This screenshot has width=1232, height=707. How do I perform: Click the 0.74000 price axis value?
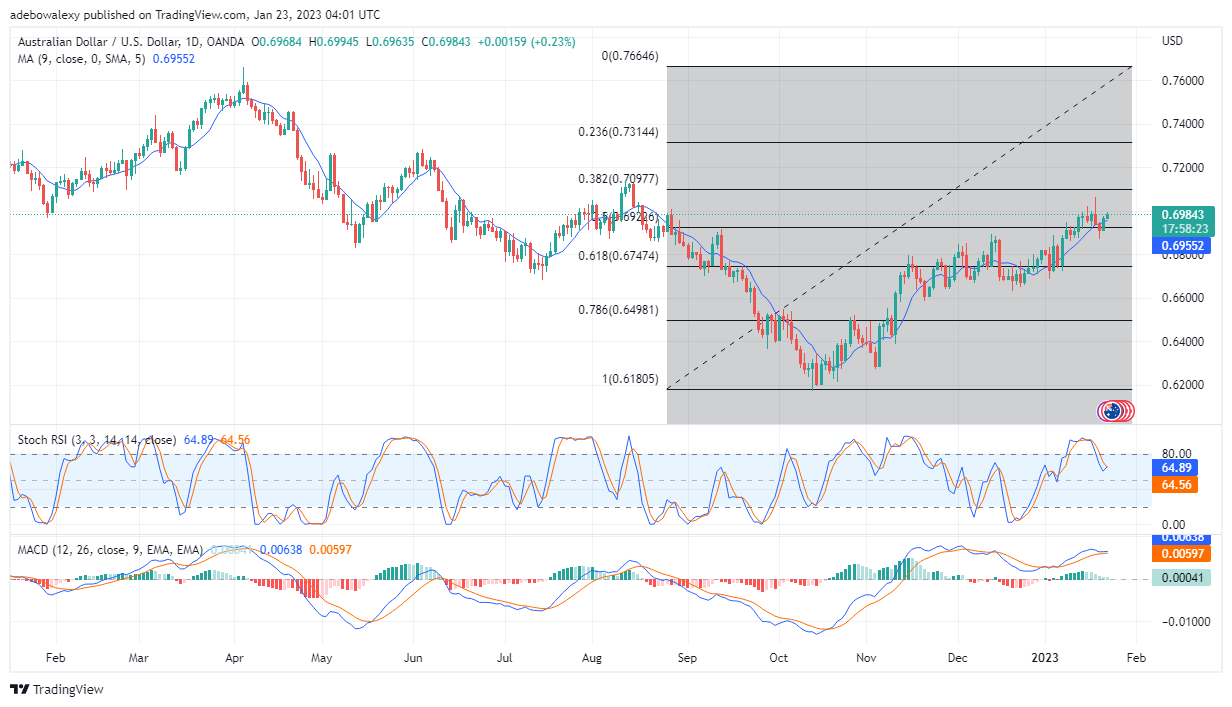click(1181, 124)
